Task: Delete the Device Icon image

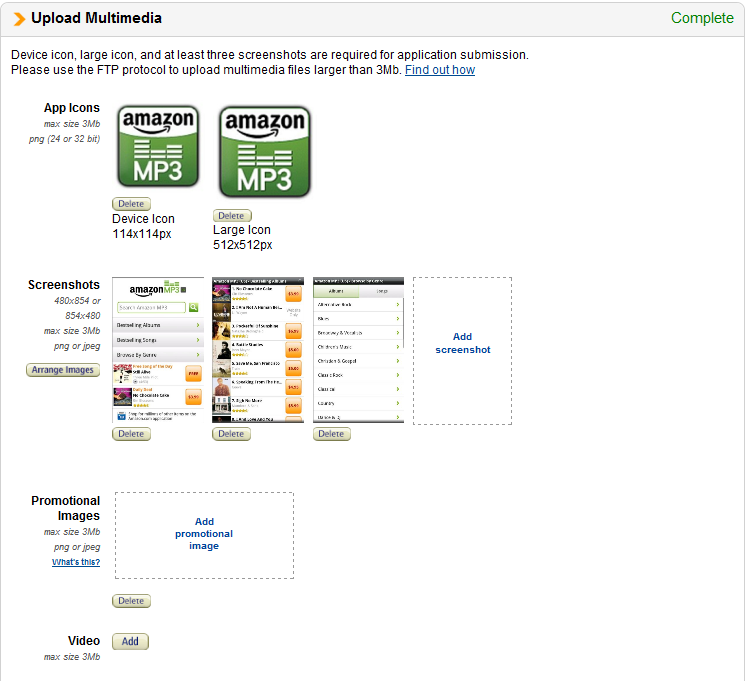Action: tap(131, 204)
